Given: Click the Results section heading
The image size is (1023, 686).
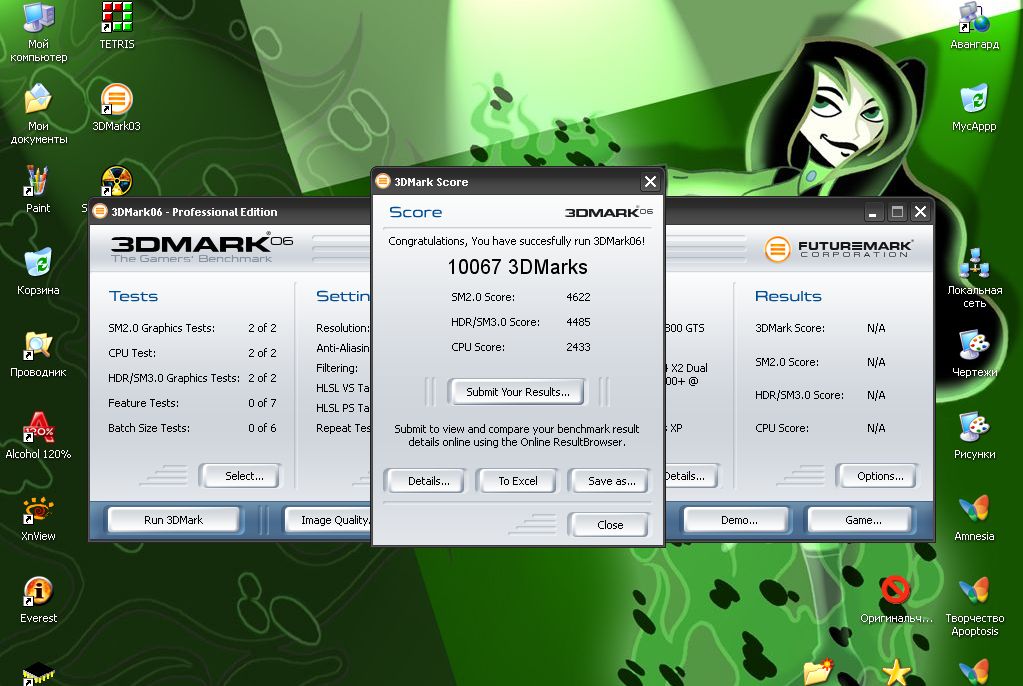Looking at the screenshot, I should 787,296.
